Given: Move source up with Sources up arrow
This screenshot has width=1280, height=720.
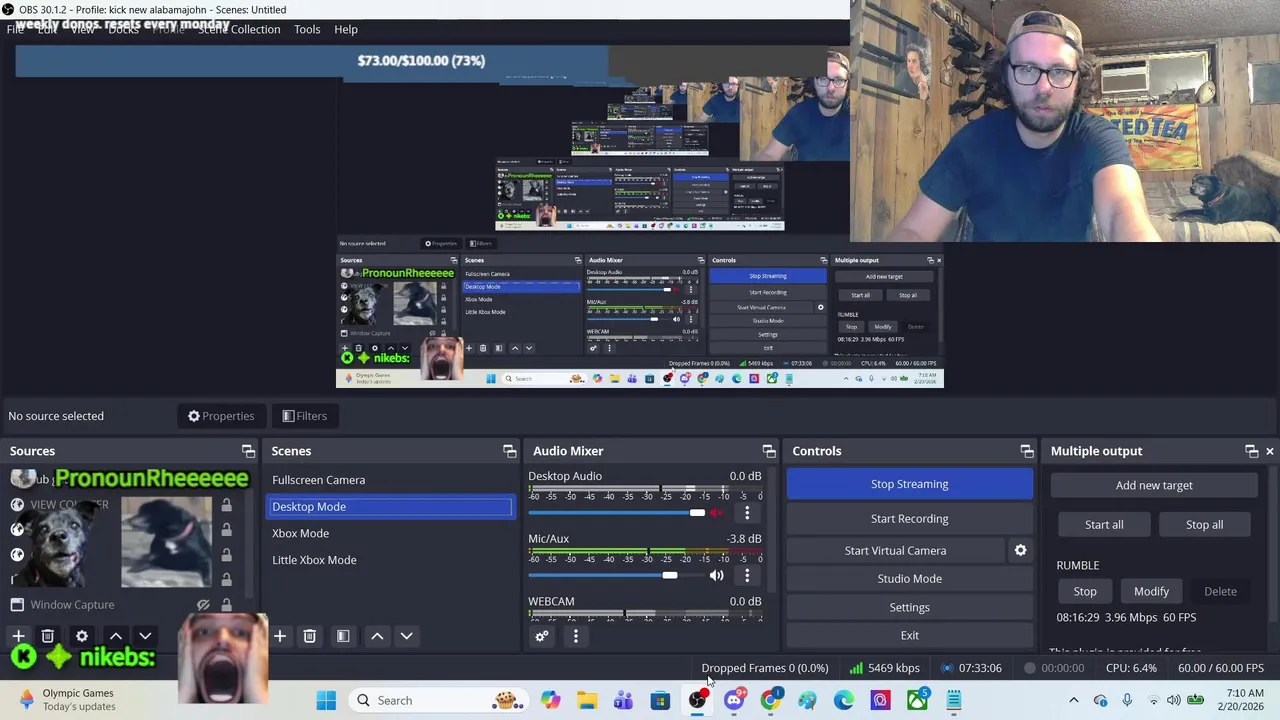Looking at the screenshot, I should pyautogui.click(x=116, y=636).
